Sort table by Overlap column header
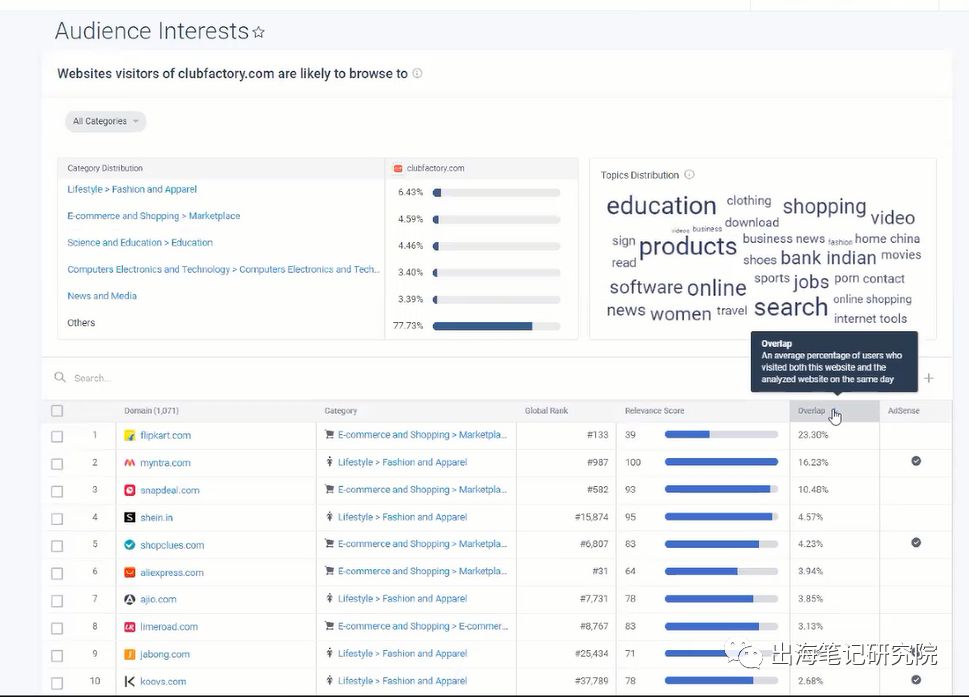Viewport: 969px width, 697px height. (812, 411)
